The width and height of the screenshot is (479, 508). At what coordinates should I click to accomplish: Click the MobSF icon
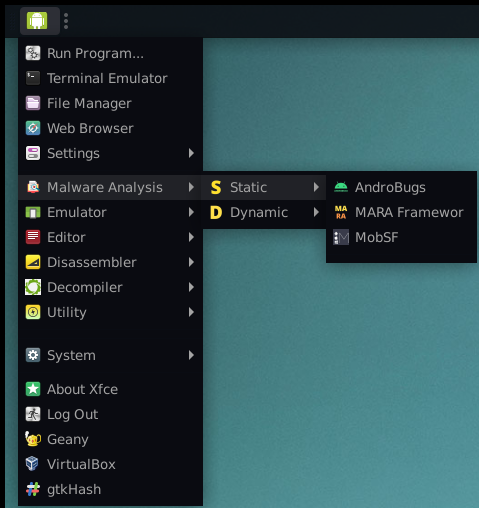341,237
